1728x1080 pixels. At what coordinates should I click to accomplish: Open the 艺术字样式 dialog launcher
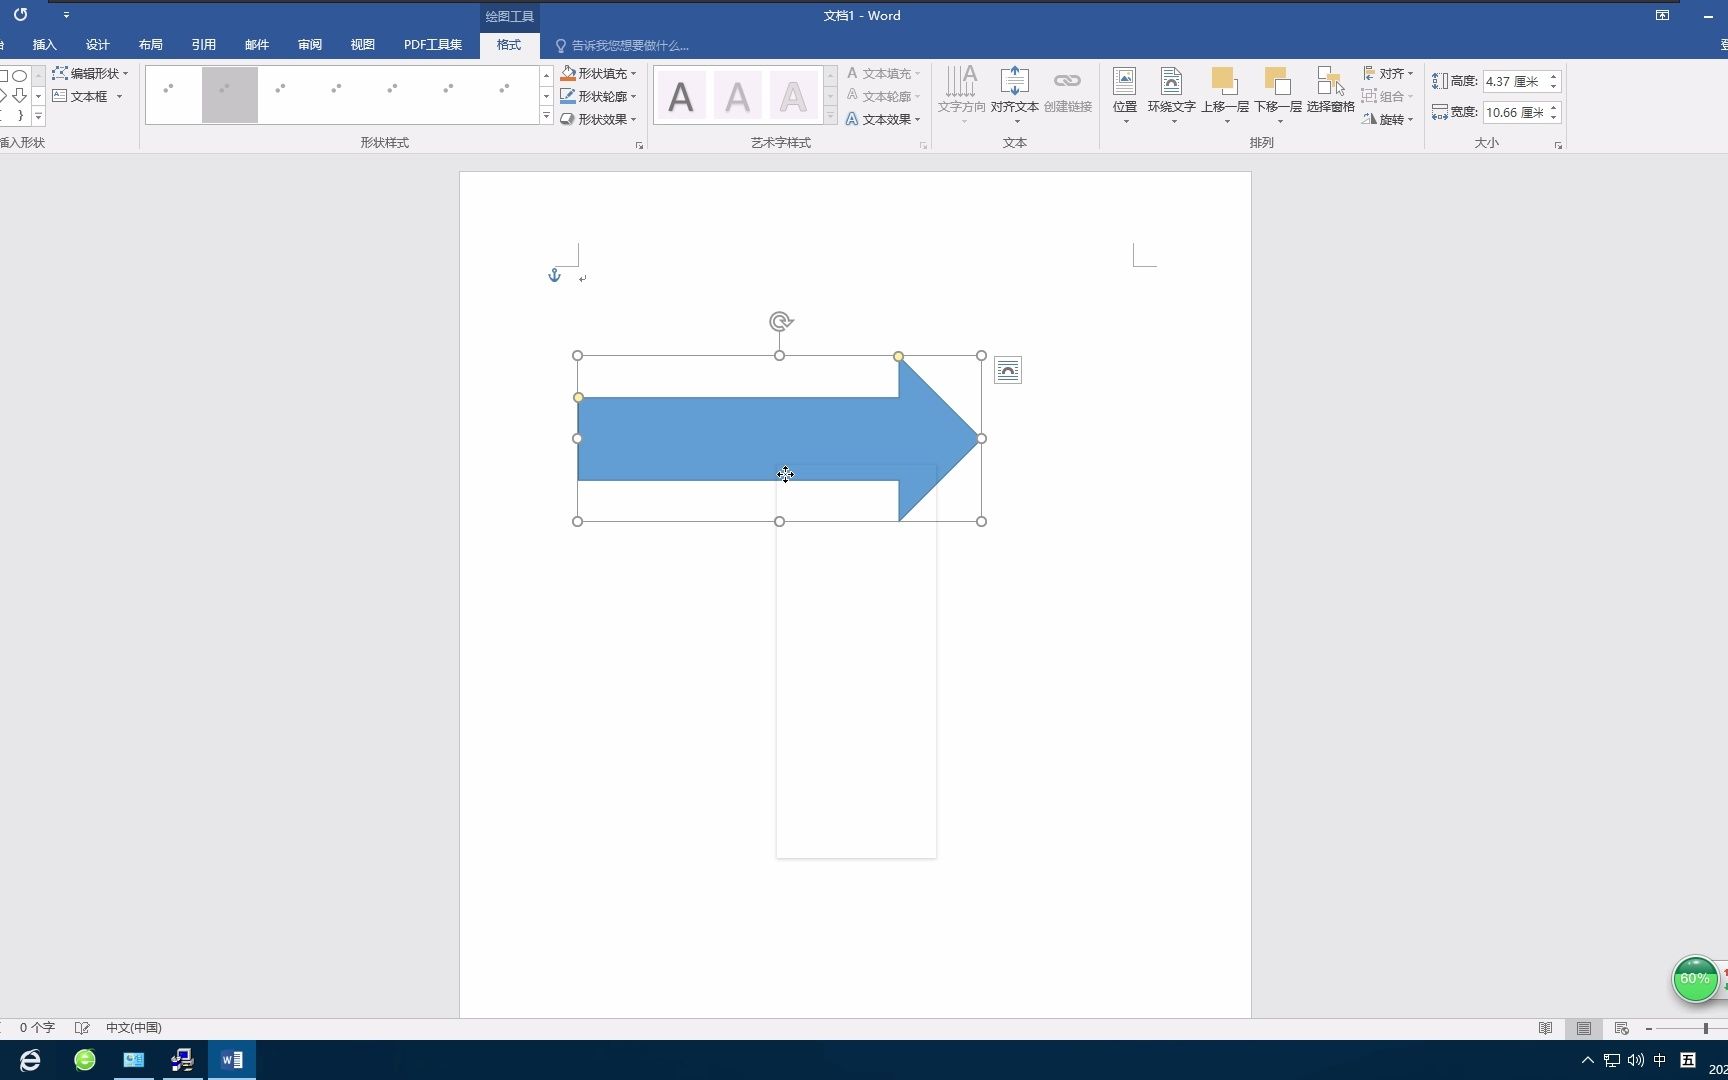(x=923, y=146)
